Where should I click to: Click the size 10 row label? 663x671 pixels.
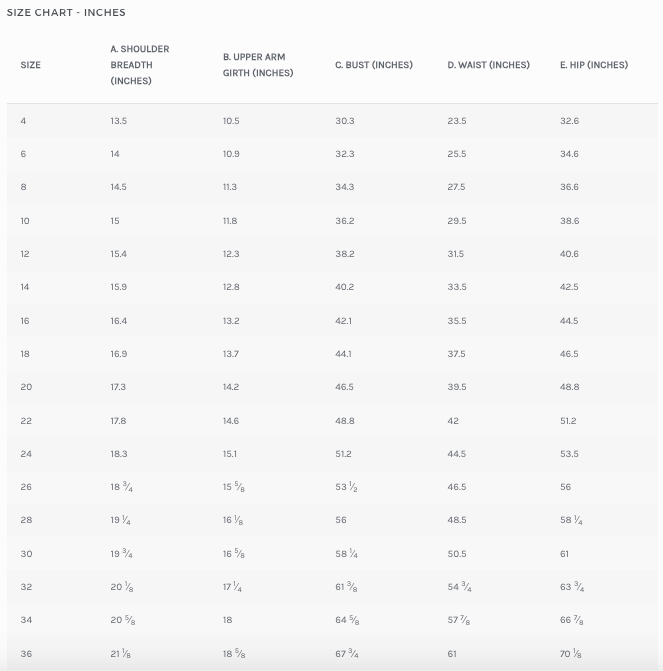click(x=25, y=221)
